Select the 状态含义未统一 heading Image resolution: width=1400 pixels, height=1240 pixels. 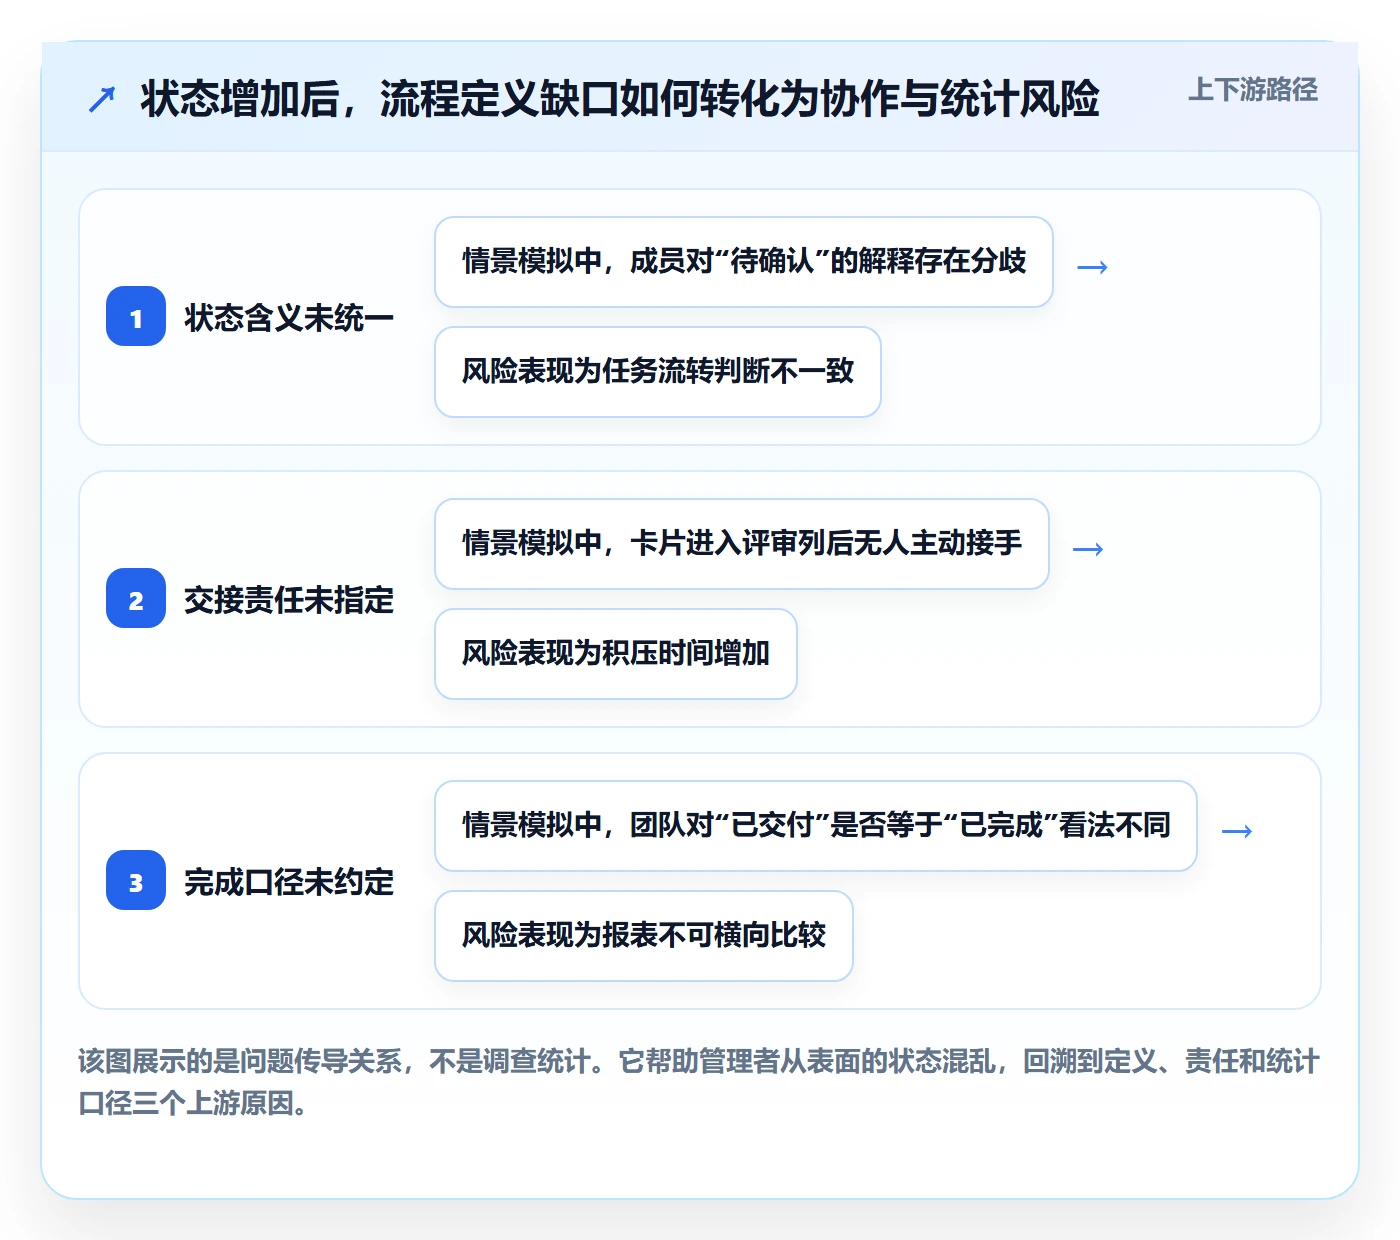click(289, 318)
